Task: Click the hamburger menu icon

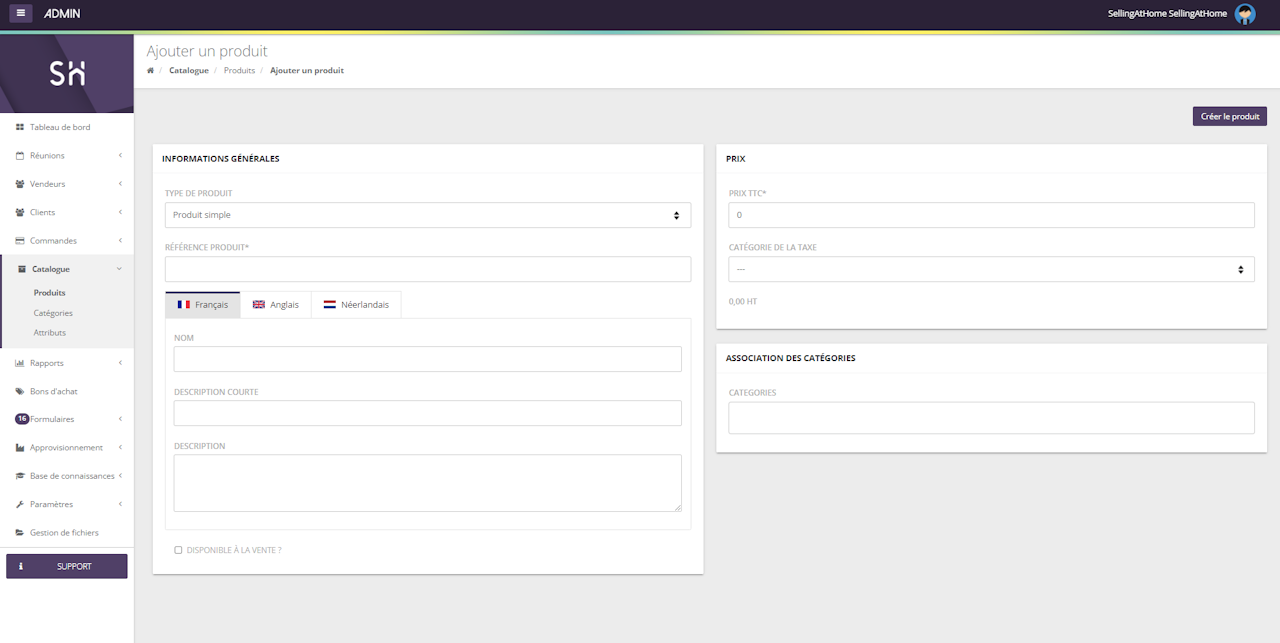Action: pos(21,14)
